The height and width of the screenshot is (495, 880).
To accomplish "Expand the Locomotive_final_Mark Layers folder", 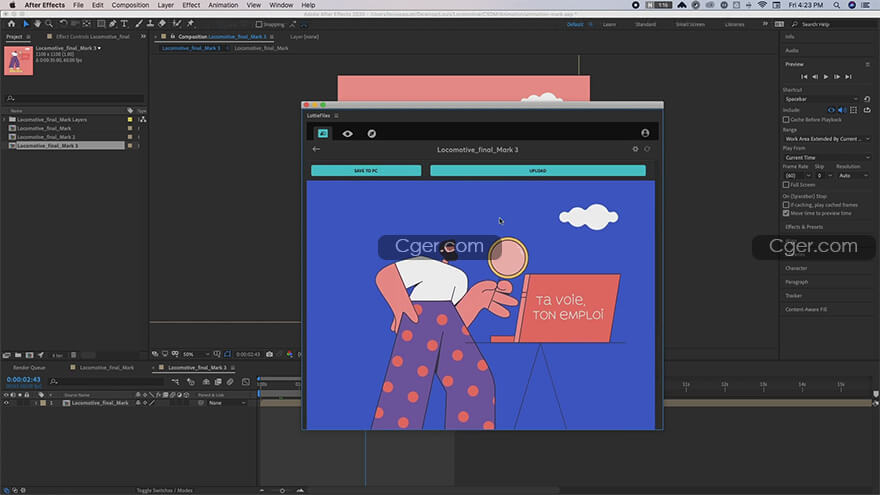I will [5, 120].
